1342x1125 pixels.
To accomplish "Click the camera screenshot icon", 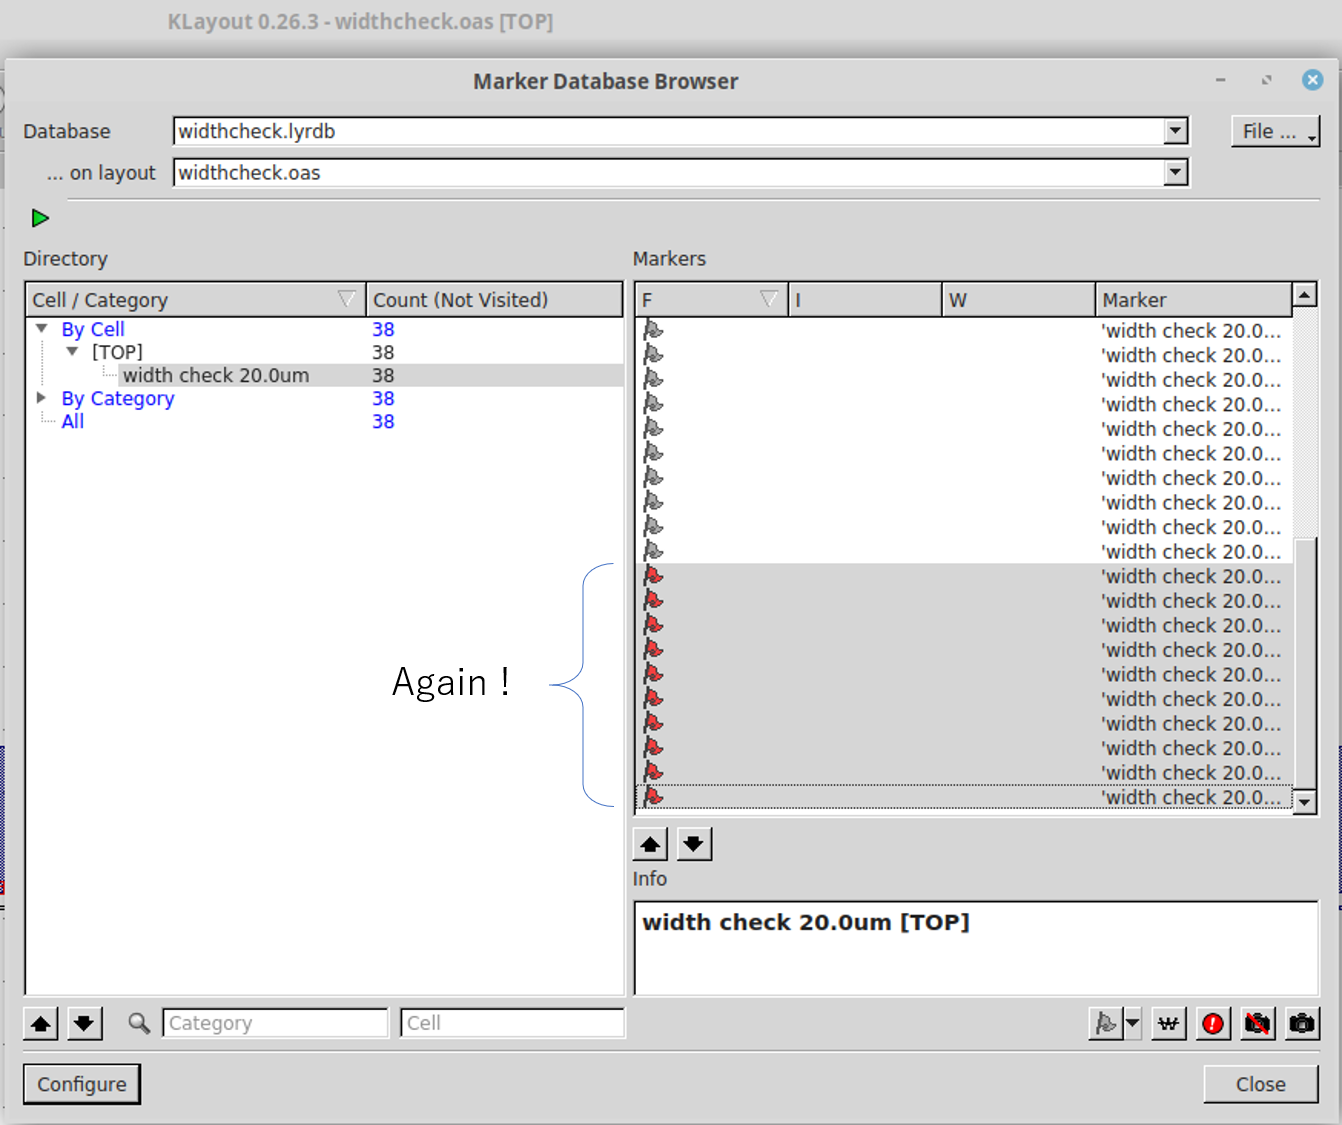I will pos(1301,1023).
